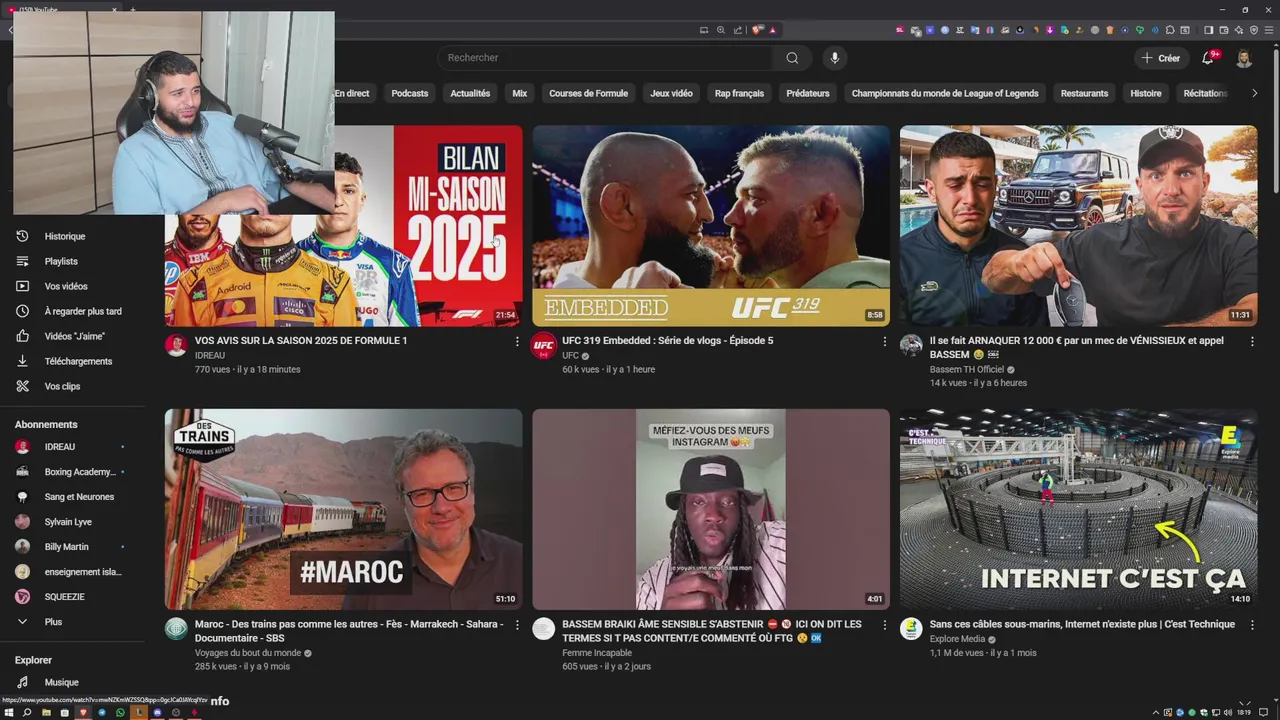Click the Créer button
This screenshot has width=1280, height=720.
(1161, 58)
